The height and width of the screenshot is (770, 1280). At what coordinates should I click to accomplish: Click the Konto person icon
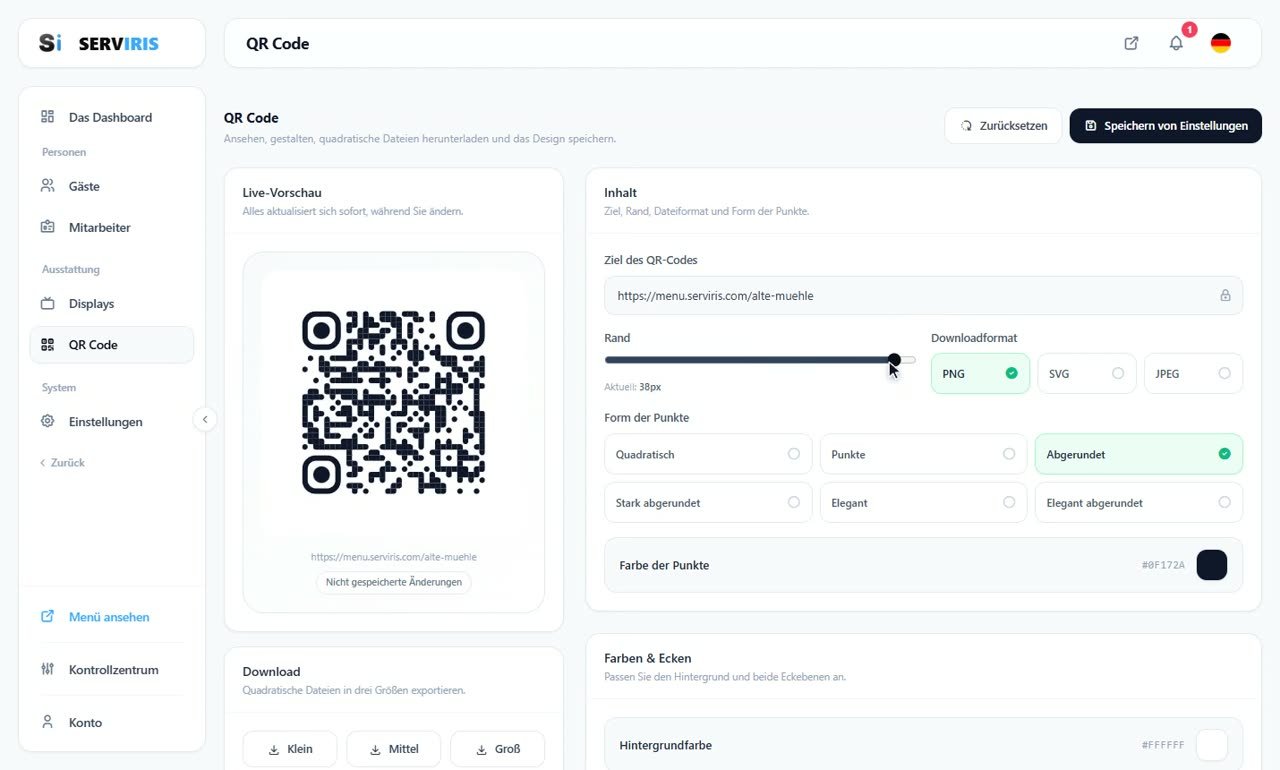[x=47, y=722]
